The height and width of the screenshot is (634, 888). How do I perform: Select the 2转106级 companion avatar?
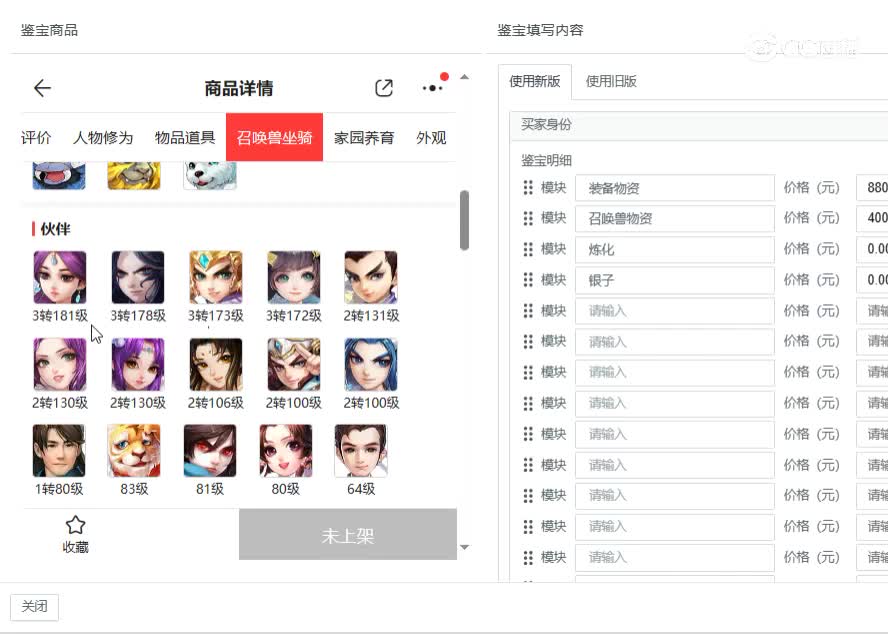216,365
